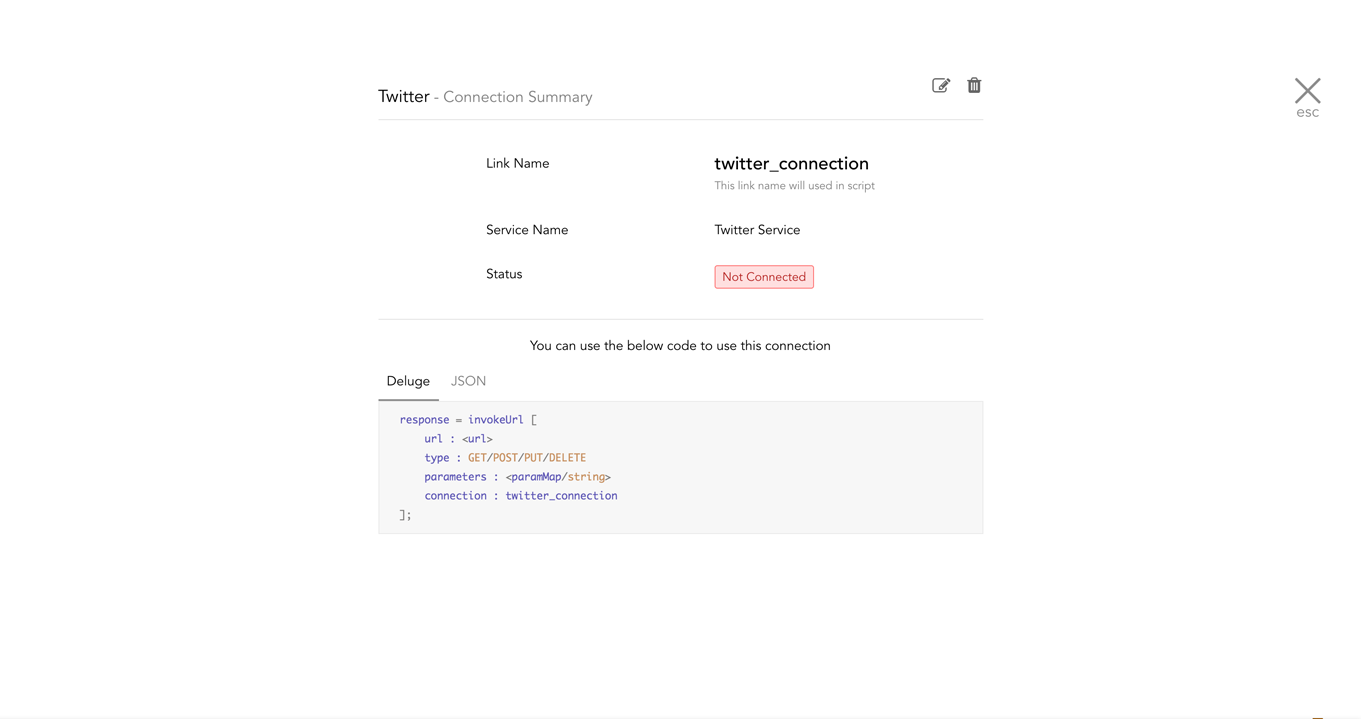The width and height of the screenshot is (1361, 719).
Task: Click the Status field label
Action: click(x=504, y=274)
